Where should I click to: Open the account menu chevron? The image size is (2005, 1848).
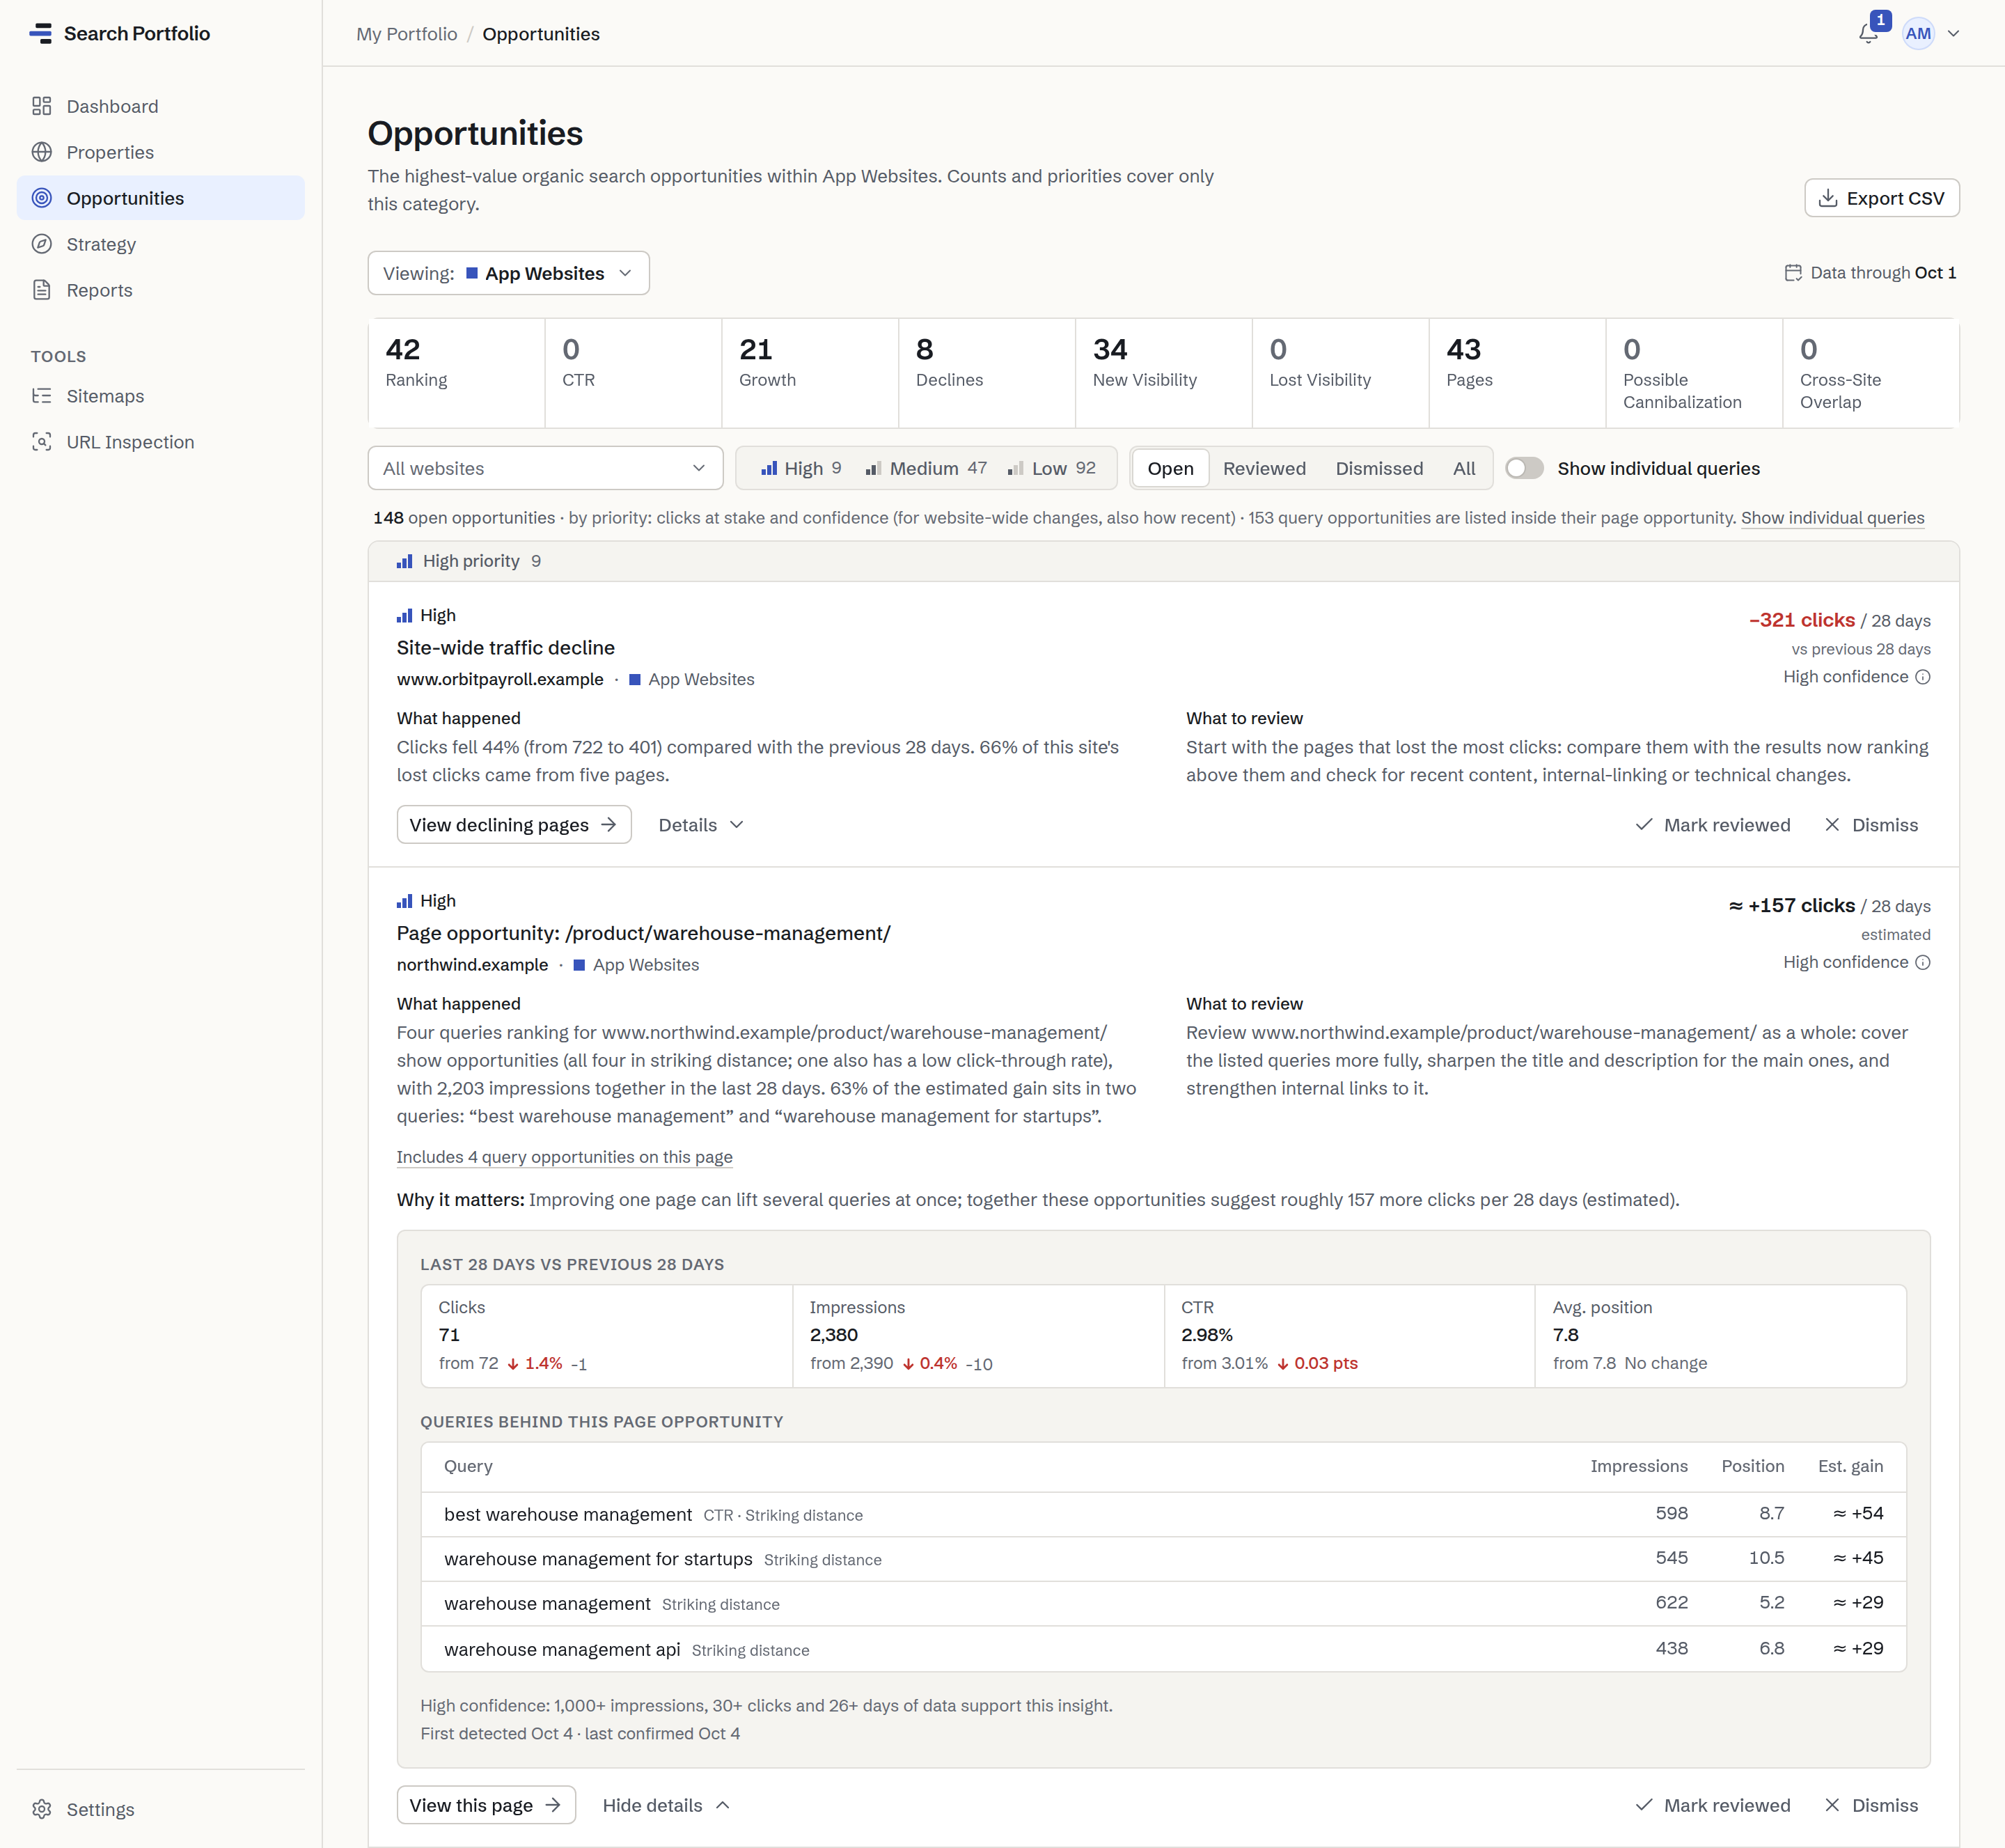tap(1953, 33)
